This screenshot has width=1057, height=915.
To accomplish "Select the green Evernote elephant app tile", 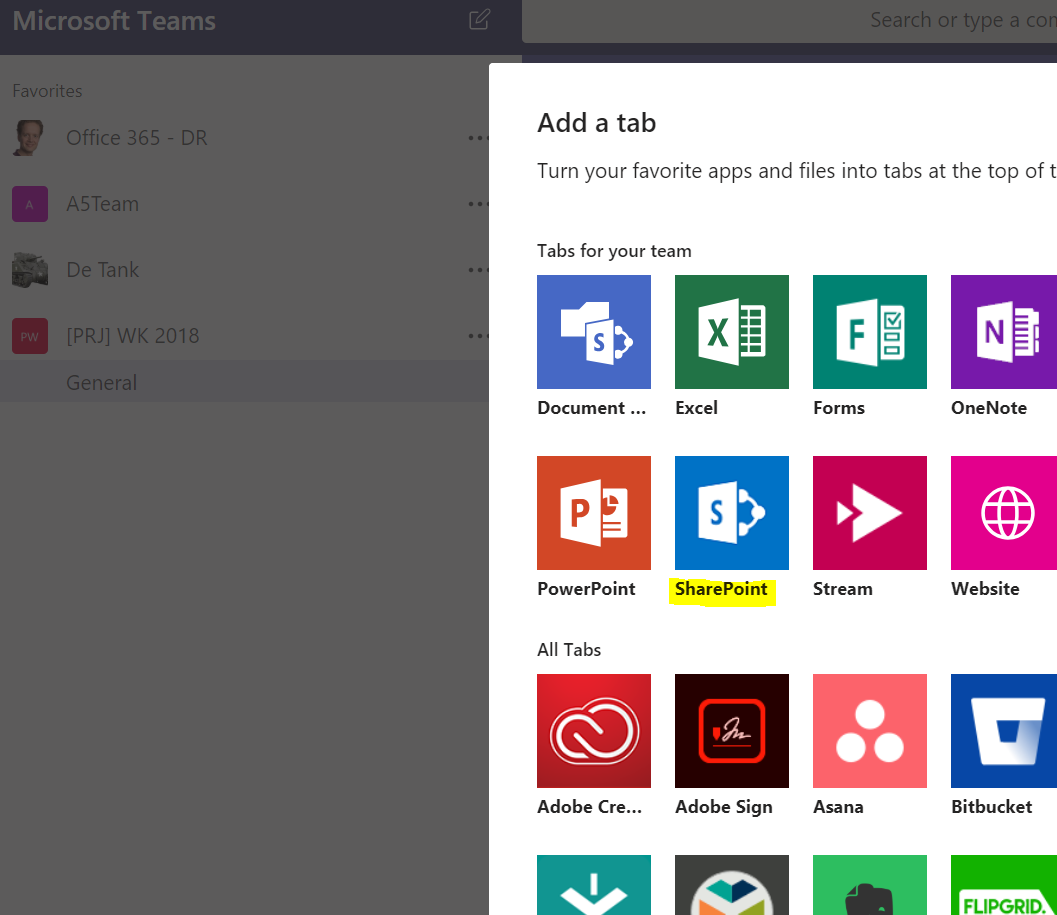I will click(x=870, y=885).
